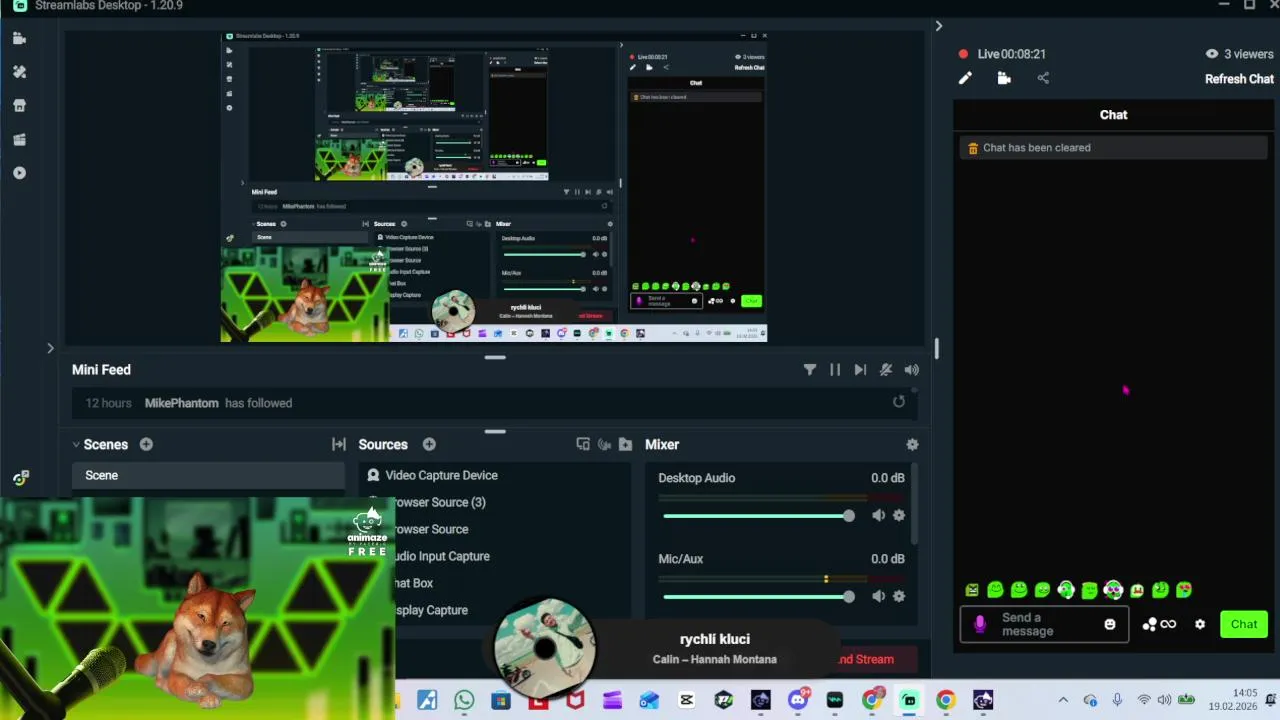Open the pop-out recent events icon beside the pencil

click(1004, 78)
